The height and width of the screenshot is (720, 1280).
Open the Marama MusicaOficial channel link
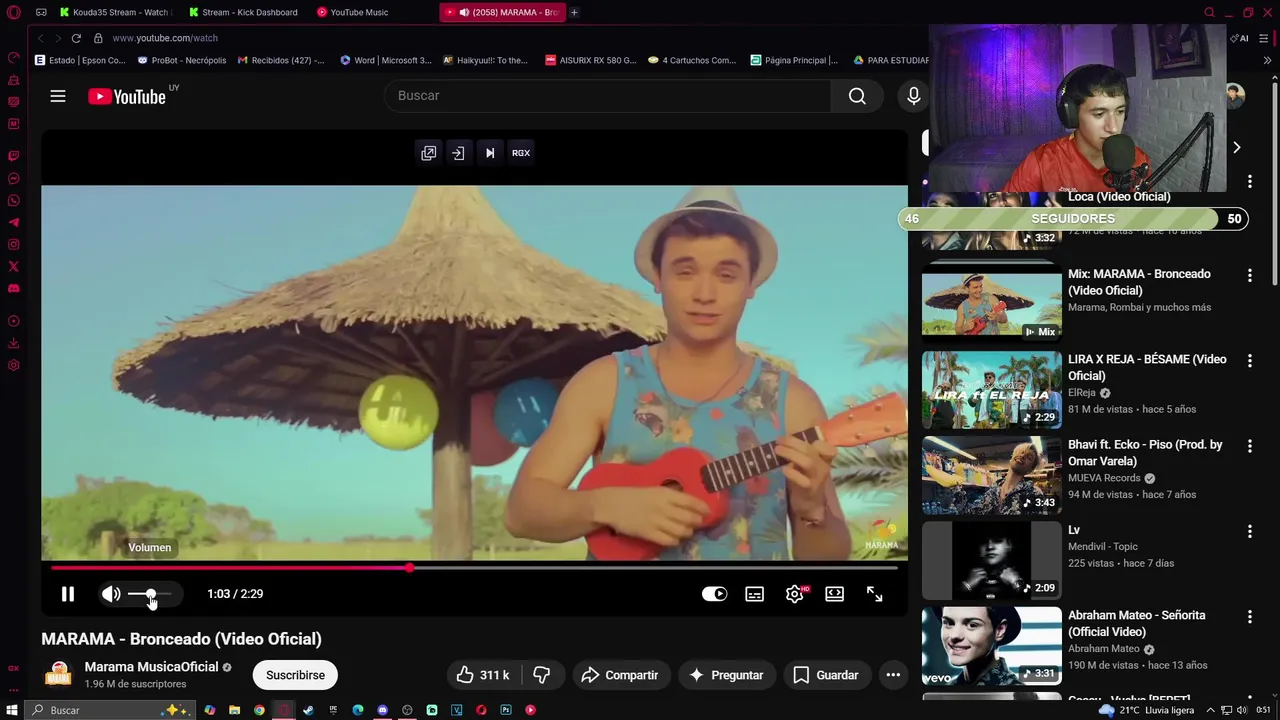coord(151,667)
